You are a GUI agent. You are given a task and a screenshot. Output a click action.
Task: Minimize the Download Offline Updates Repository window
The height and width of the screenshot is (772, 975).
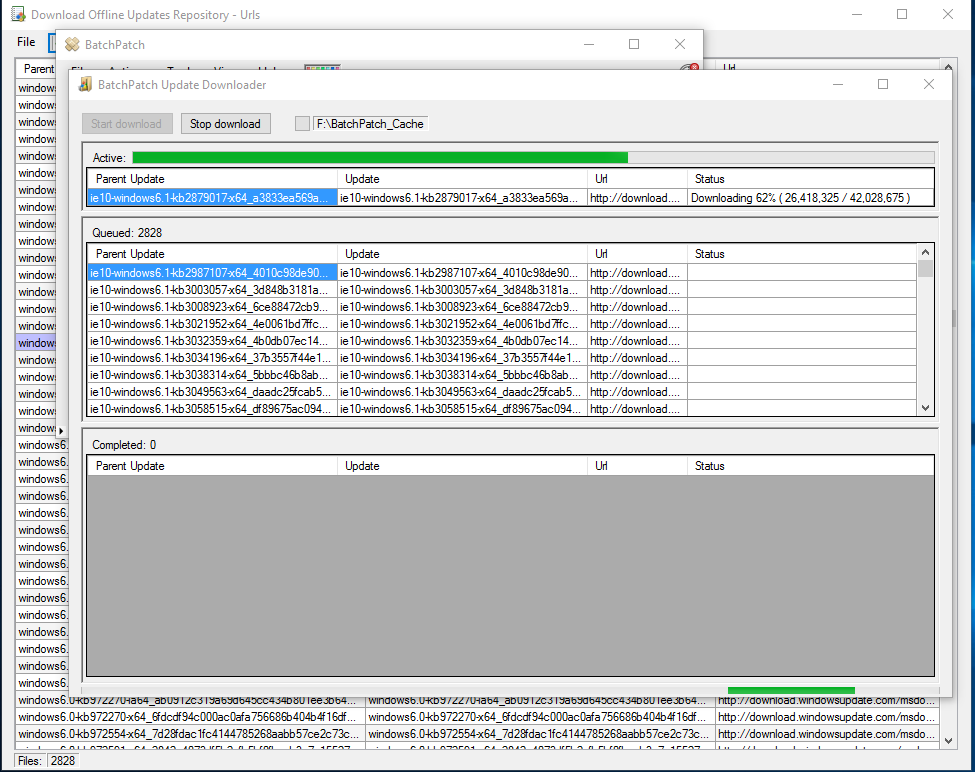pyautogui.click(x=857, y=14)
